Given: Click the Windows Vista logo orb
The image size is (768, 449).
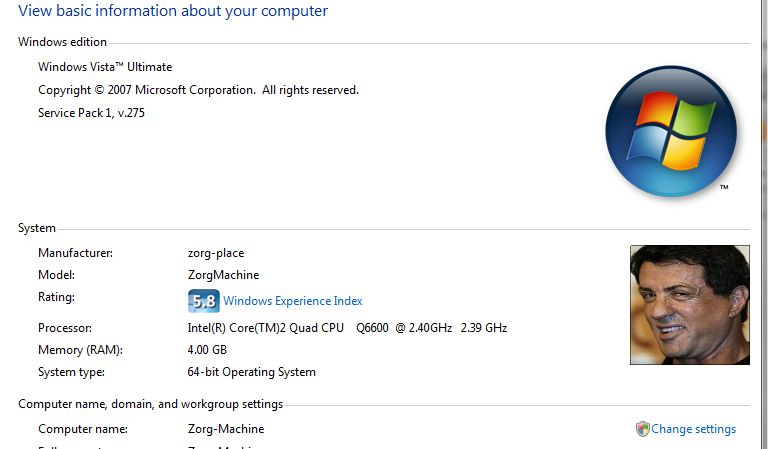Looking at the screenshot, I should [x=671, y=131].
